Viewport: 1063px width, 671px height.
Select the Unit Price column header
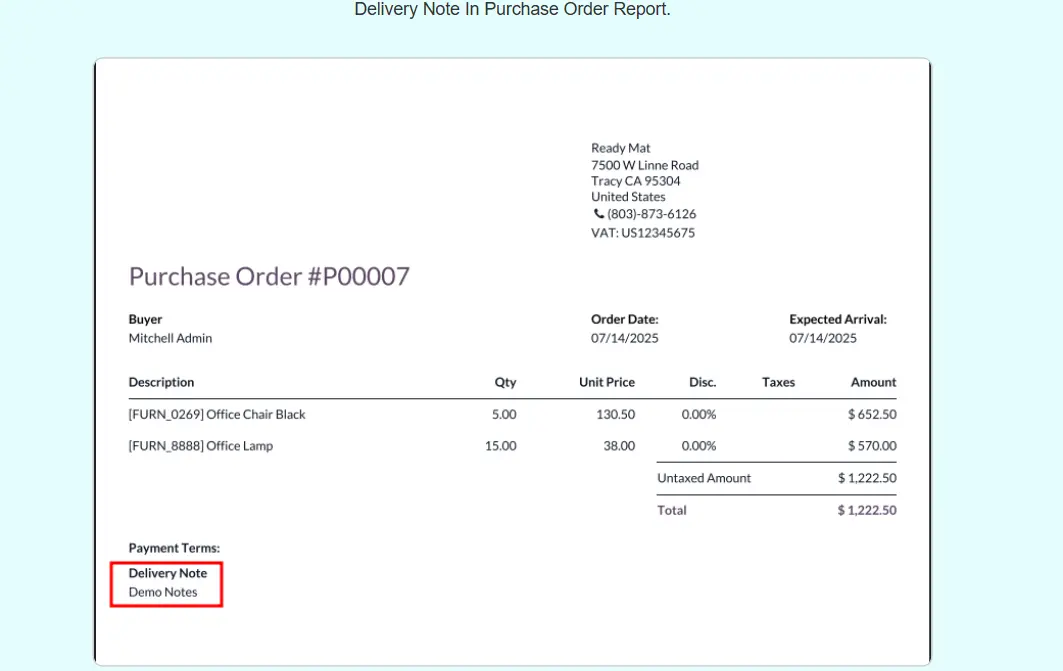[x=606, y=382]
